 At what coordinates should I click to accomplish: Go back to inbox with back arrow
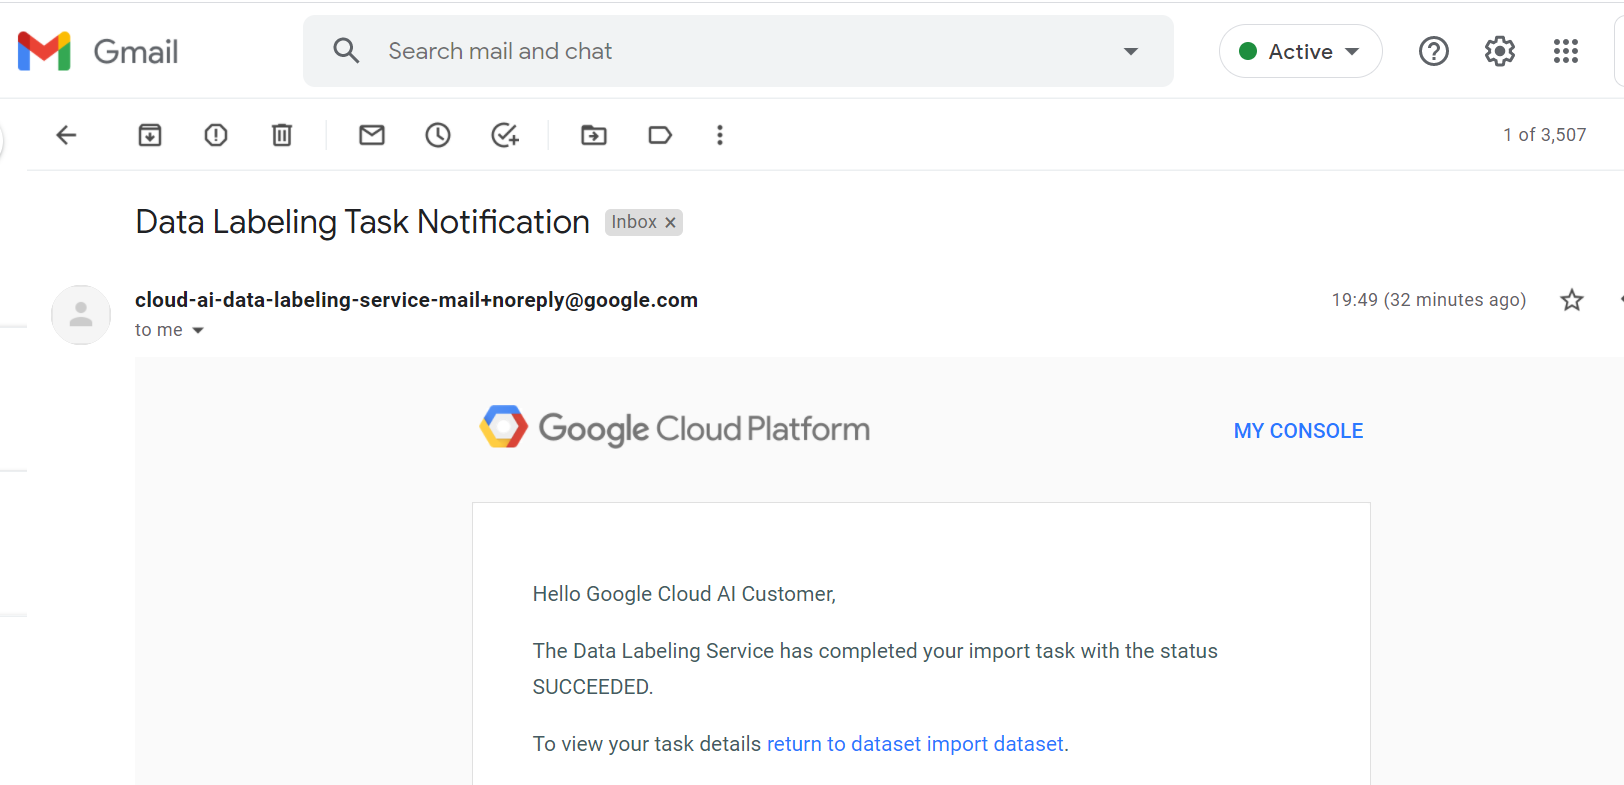[66, 135]
